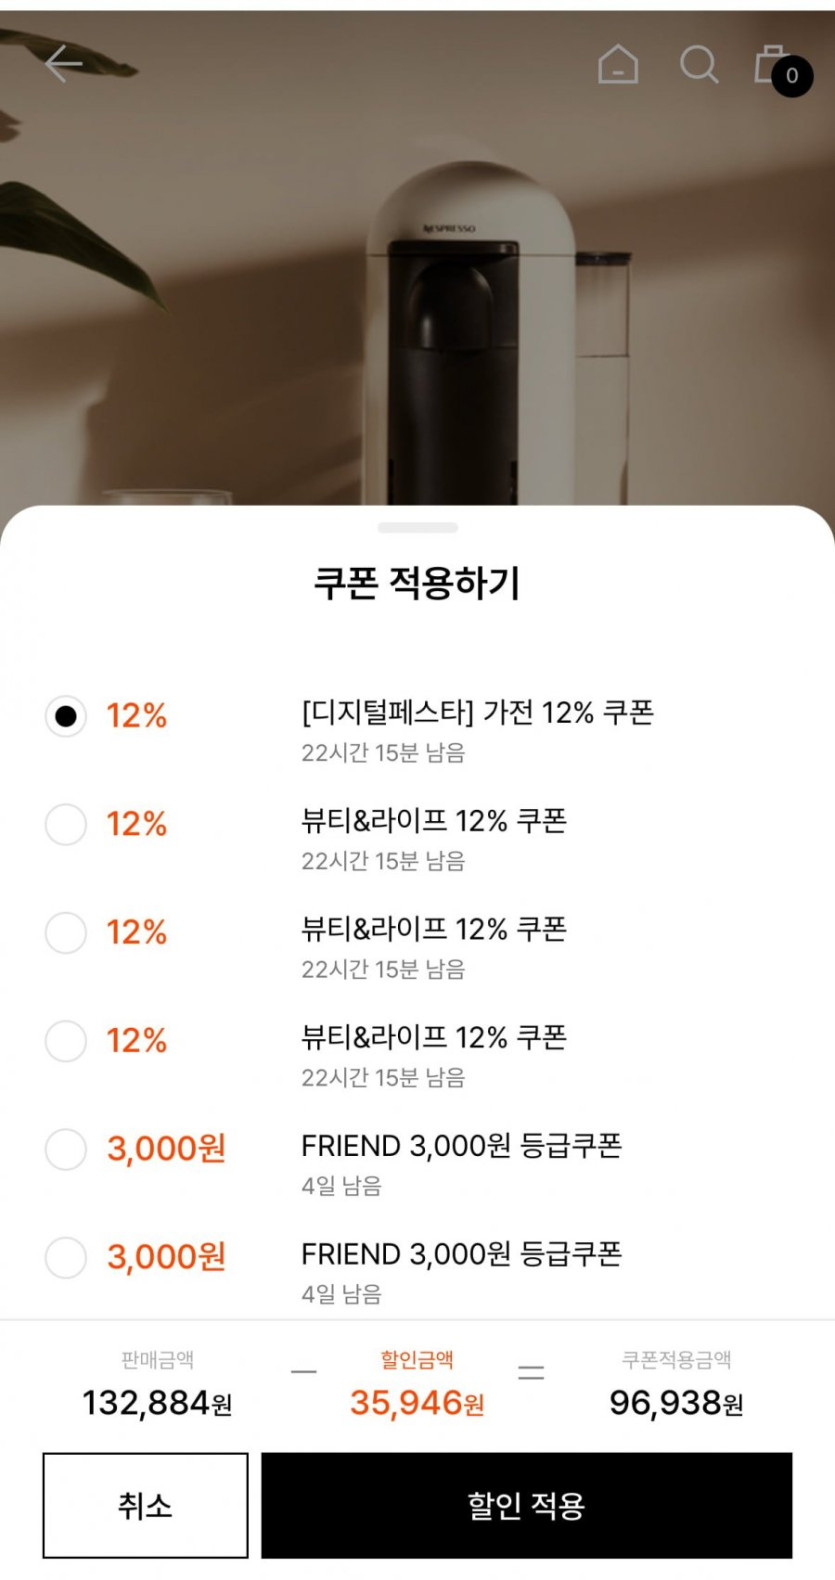835x1580 pixels.
Task: Tap the back arrow icon
Action: click(64, 64)
